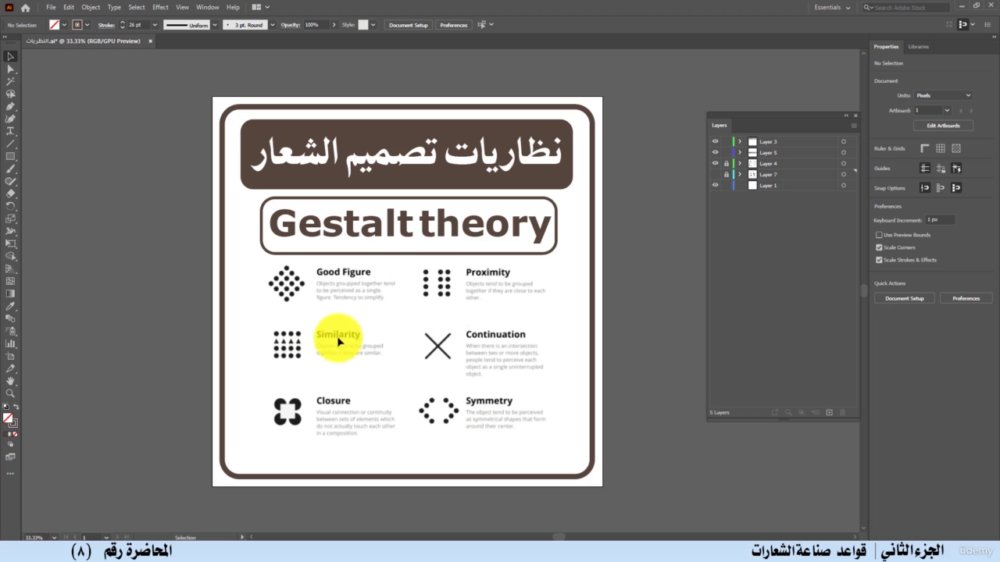The width and height of the screenshot is (1000, 562).
Task: Select the Column Graph tool
Action: pos(10,344)
